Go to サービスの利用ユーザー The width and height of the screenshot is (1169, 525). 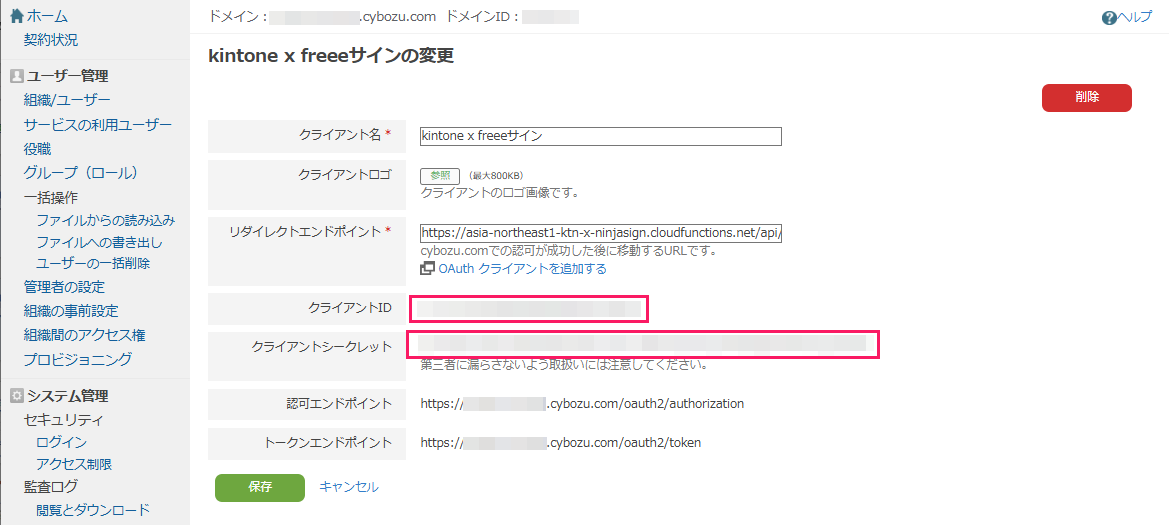click(98, 125)
